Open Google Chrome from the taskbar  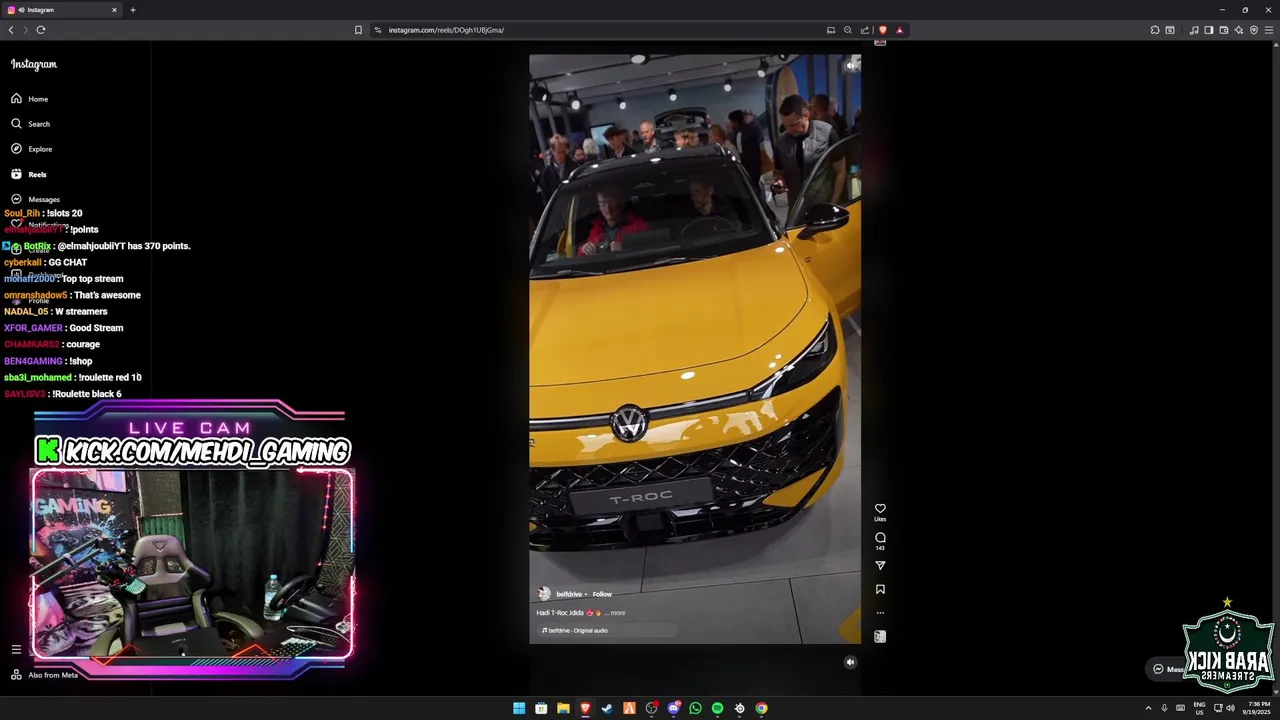coord(761,708)
